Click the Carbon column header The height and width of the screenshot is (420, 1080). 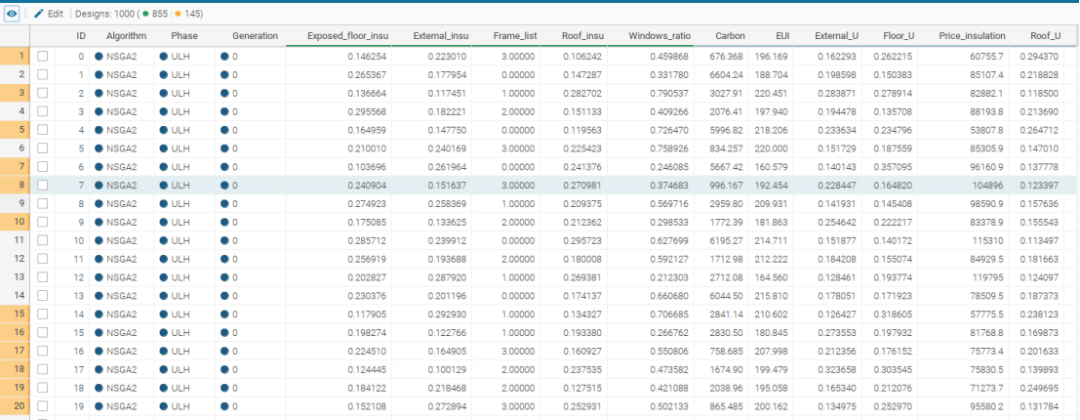coord(729,36)
